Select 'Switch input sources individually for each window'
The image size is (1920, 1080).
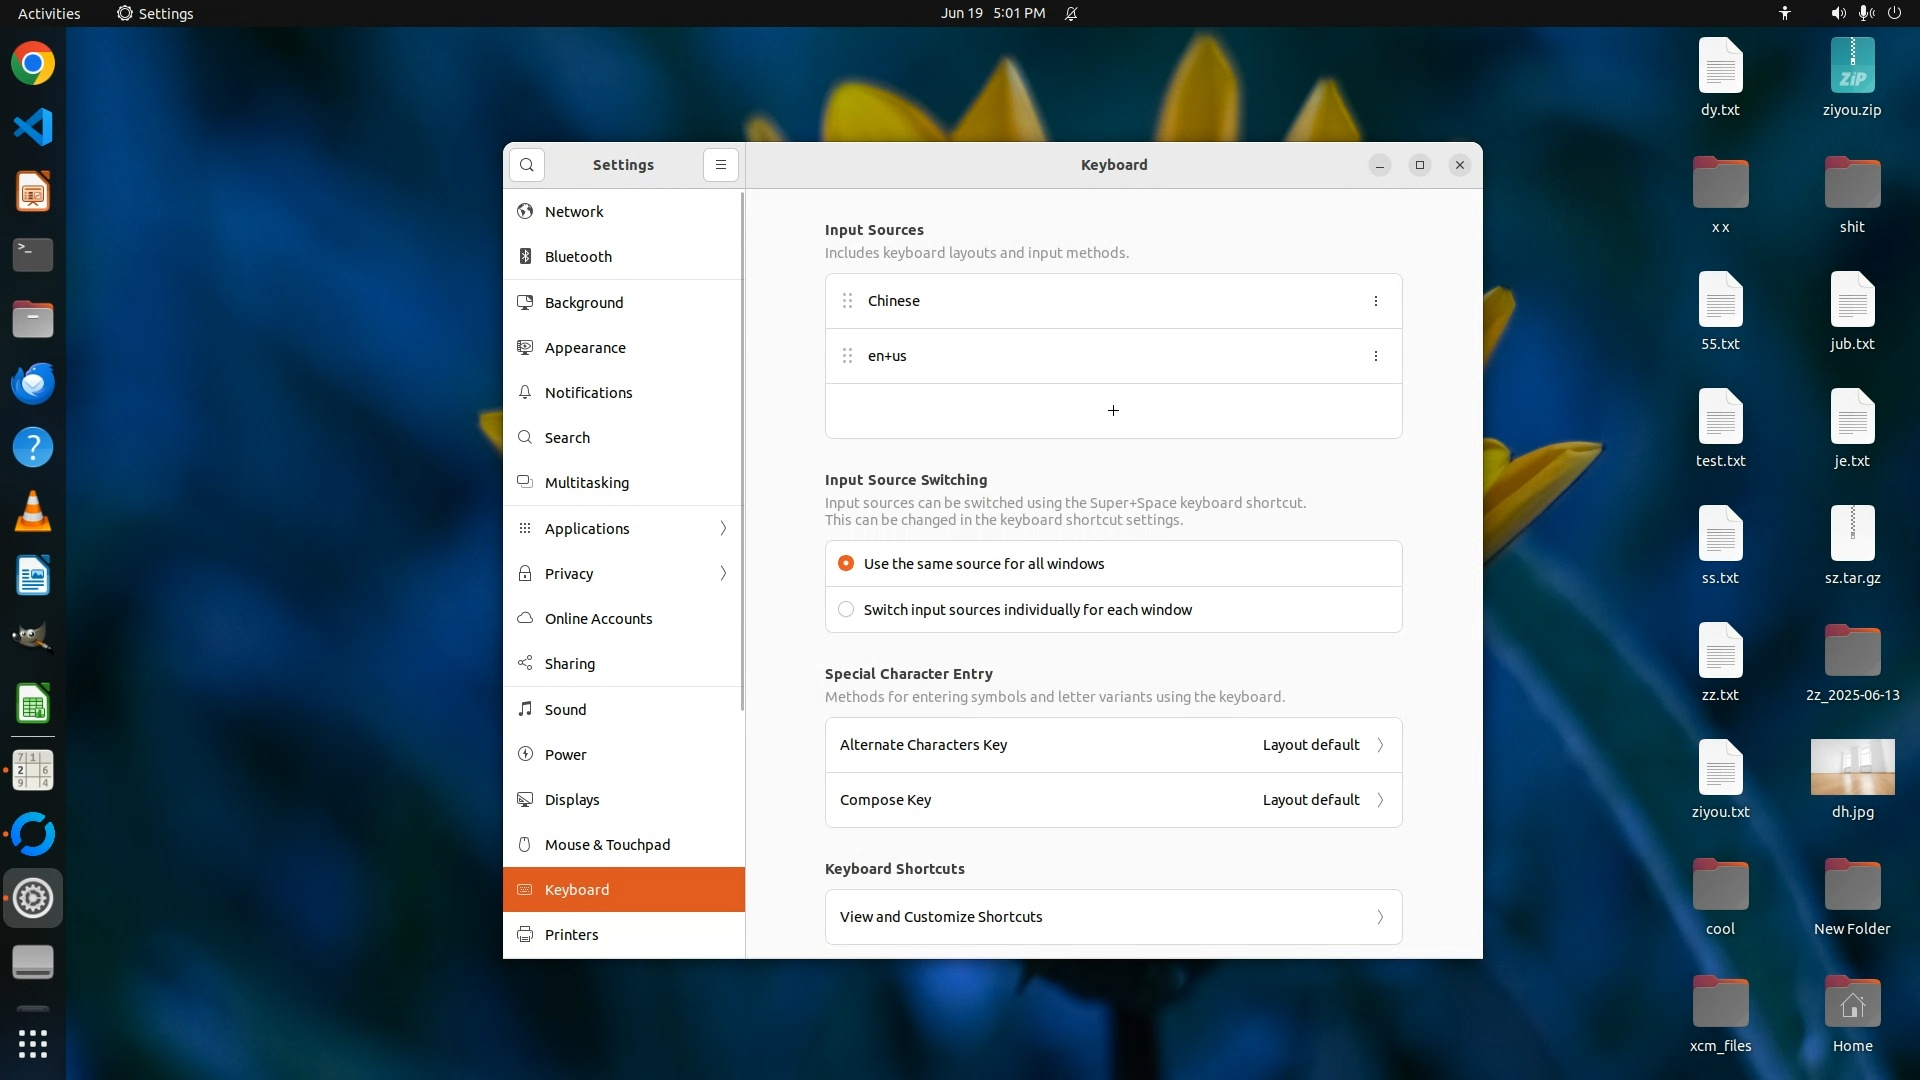[x=846, y=610]
